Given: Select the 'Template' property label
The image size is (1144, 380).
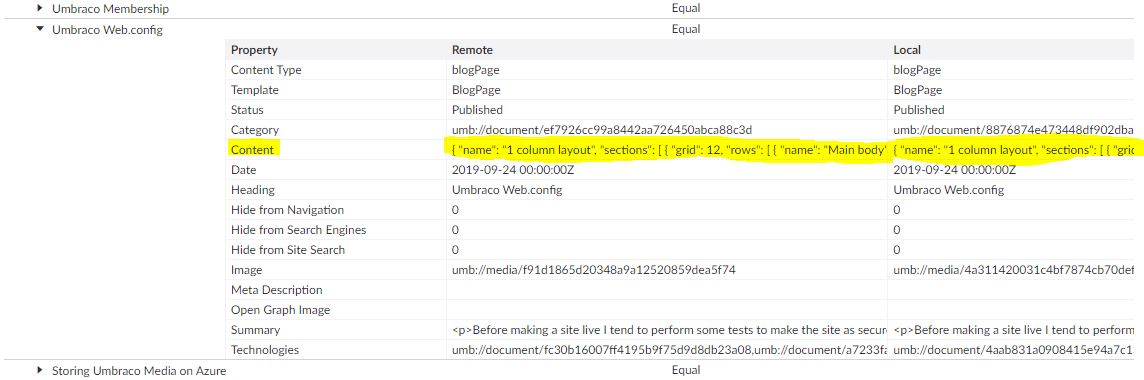Looking at the screenshot, I should [255, 90].
